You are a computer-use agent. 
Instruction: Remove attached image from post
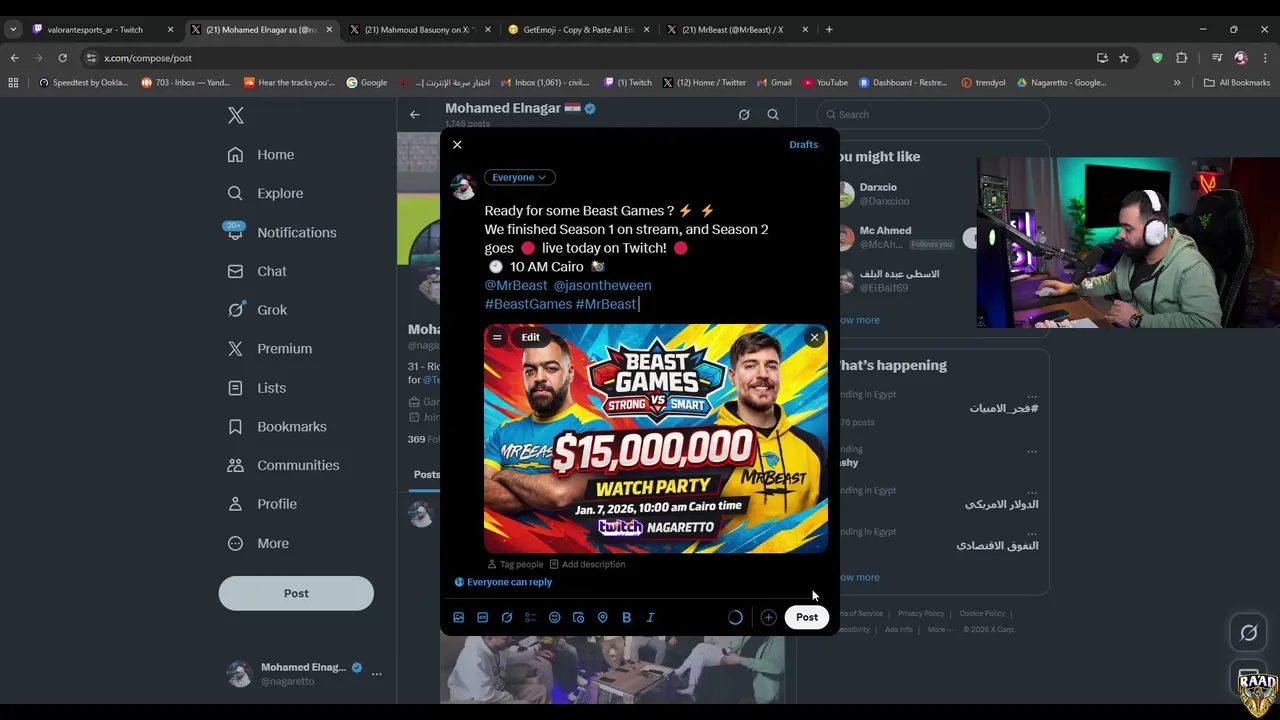814,338
